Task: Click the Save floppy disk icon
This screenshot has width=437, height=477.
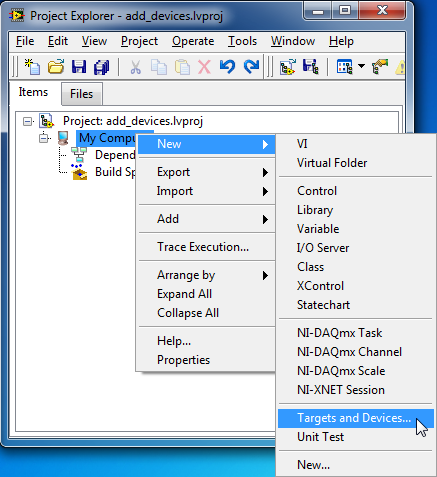Action: click(x=79, y=67)
